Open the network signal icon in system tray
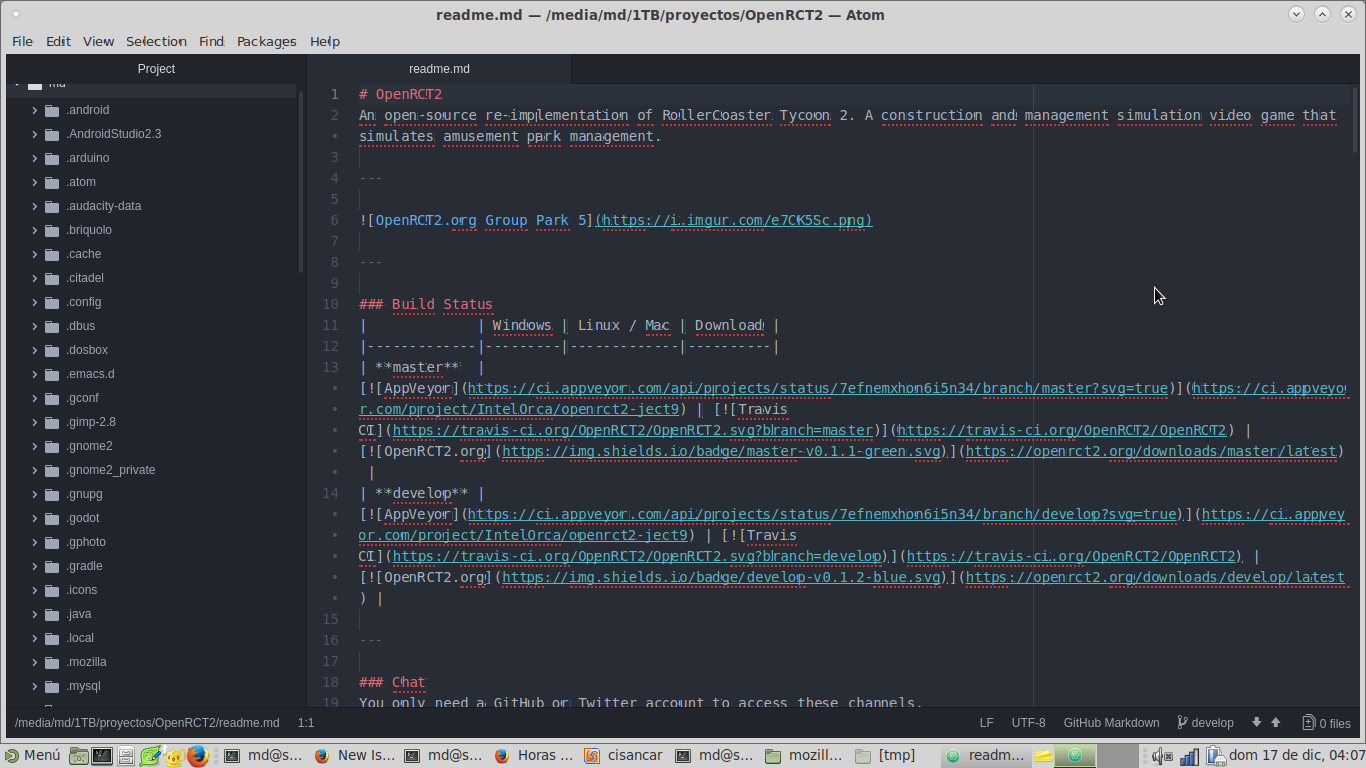Image resolution: width=1366 pixels, height=768 pixels. click(x=1189, y=756)
